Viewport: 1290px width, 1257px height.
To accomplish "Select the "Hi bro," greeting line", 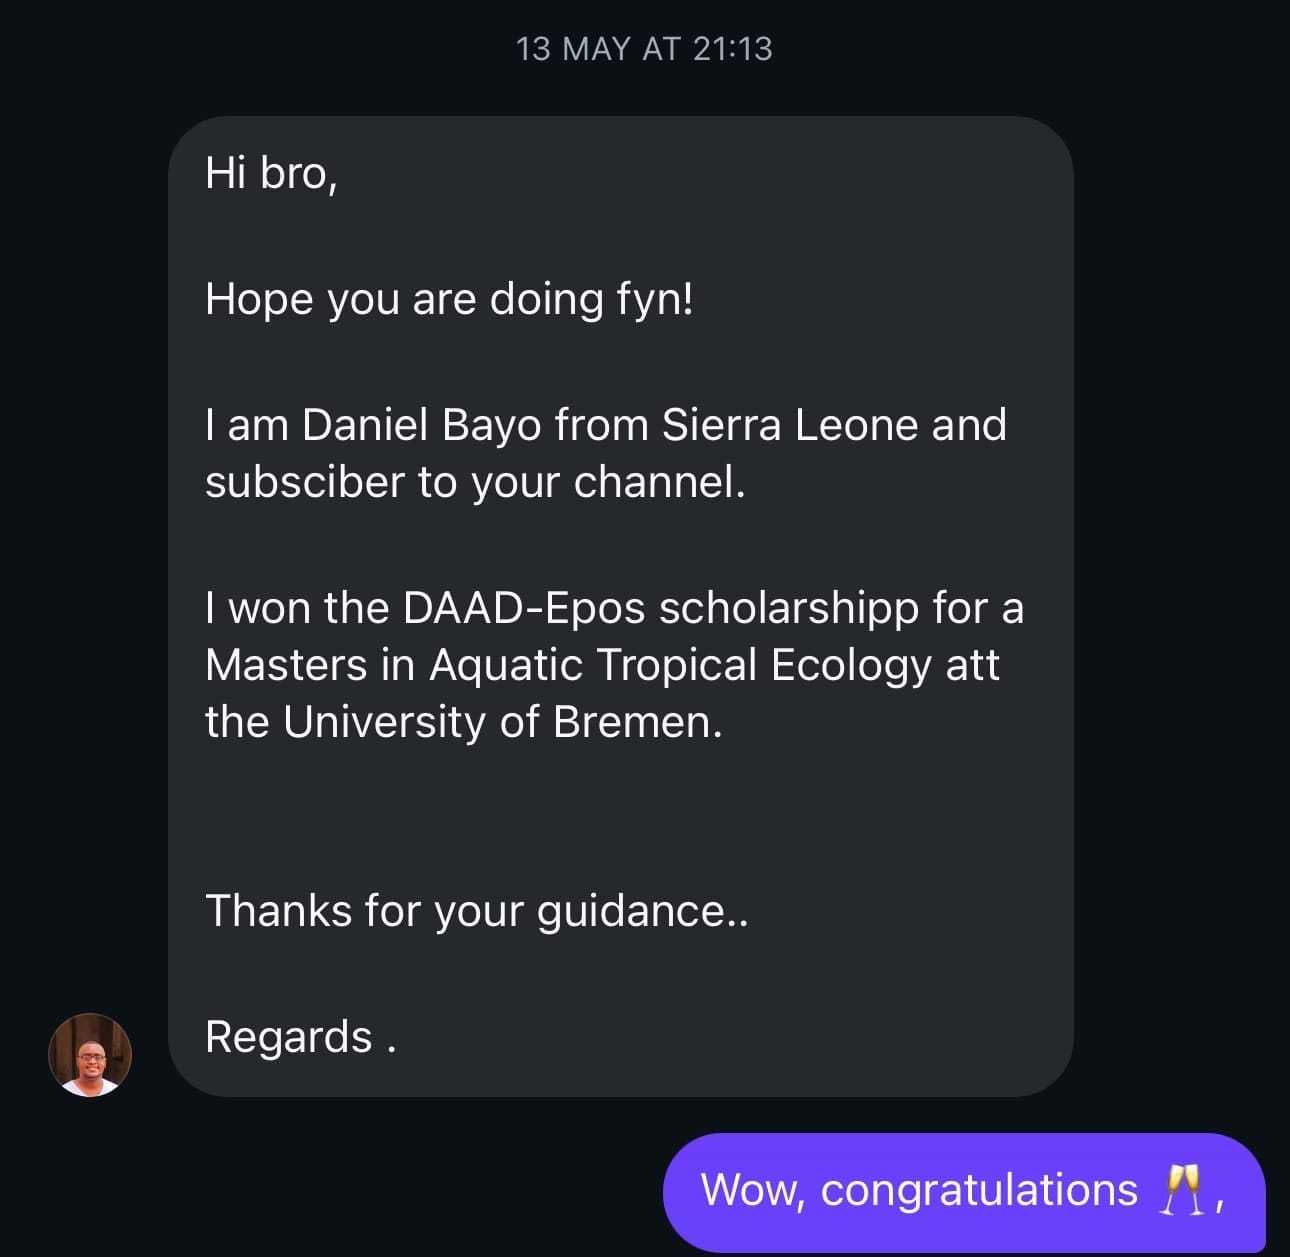I will coord(271,173).
